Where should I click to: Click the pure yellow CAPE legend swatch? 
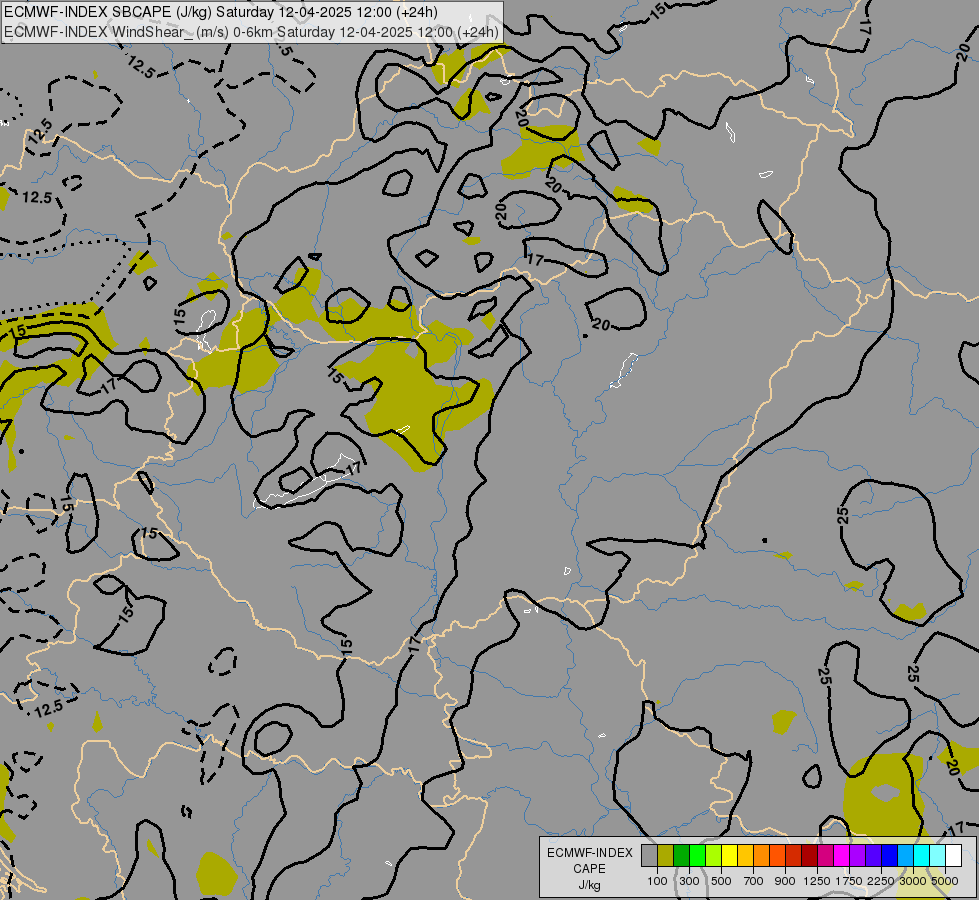coord(729,855)
